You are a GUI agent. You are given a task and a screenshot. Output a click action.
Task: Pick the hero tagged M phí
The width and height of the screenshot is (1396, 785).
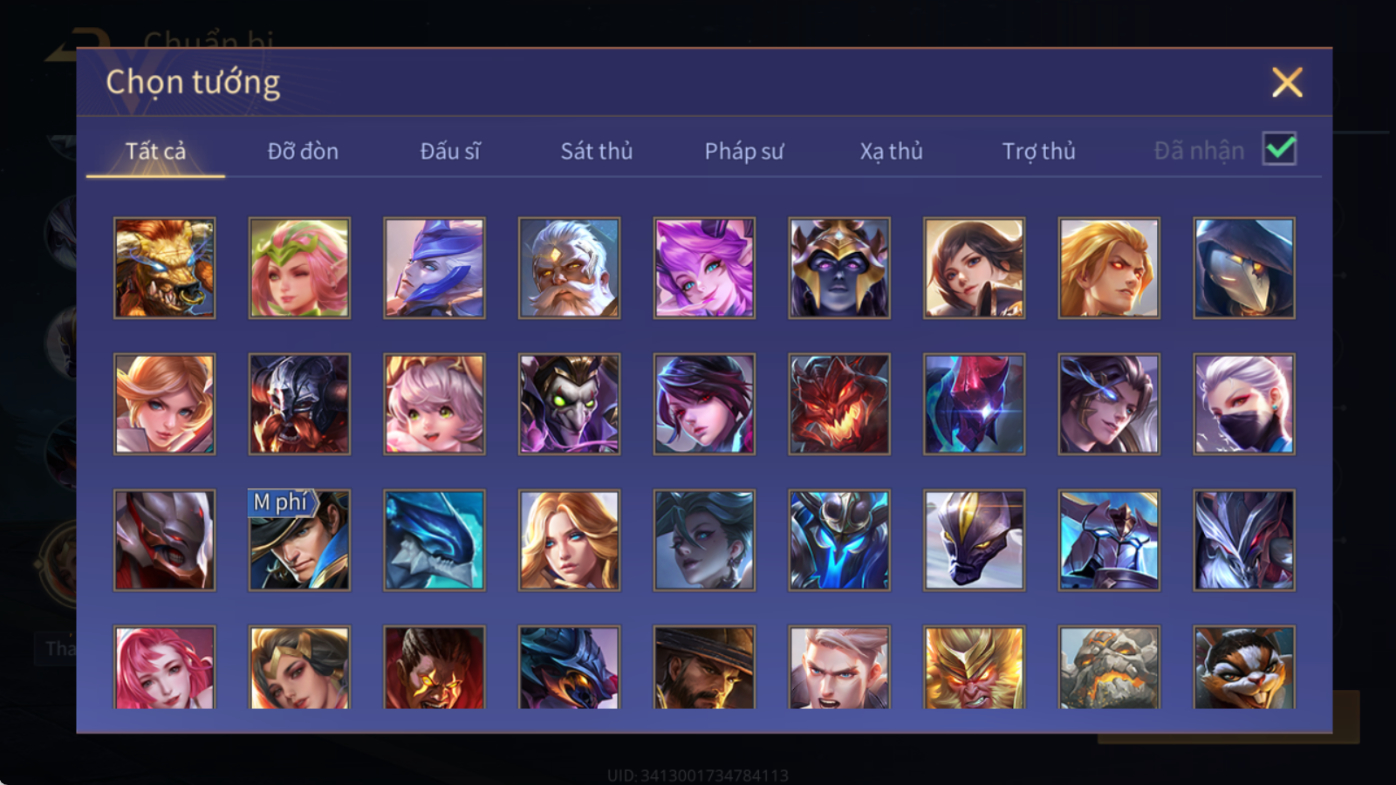coord(299,540)
